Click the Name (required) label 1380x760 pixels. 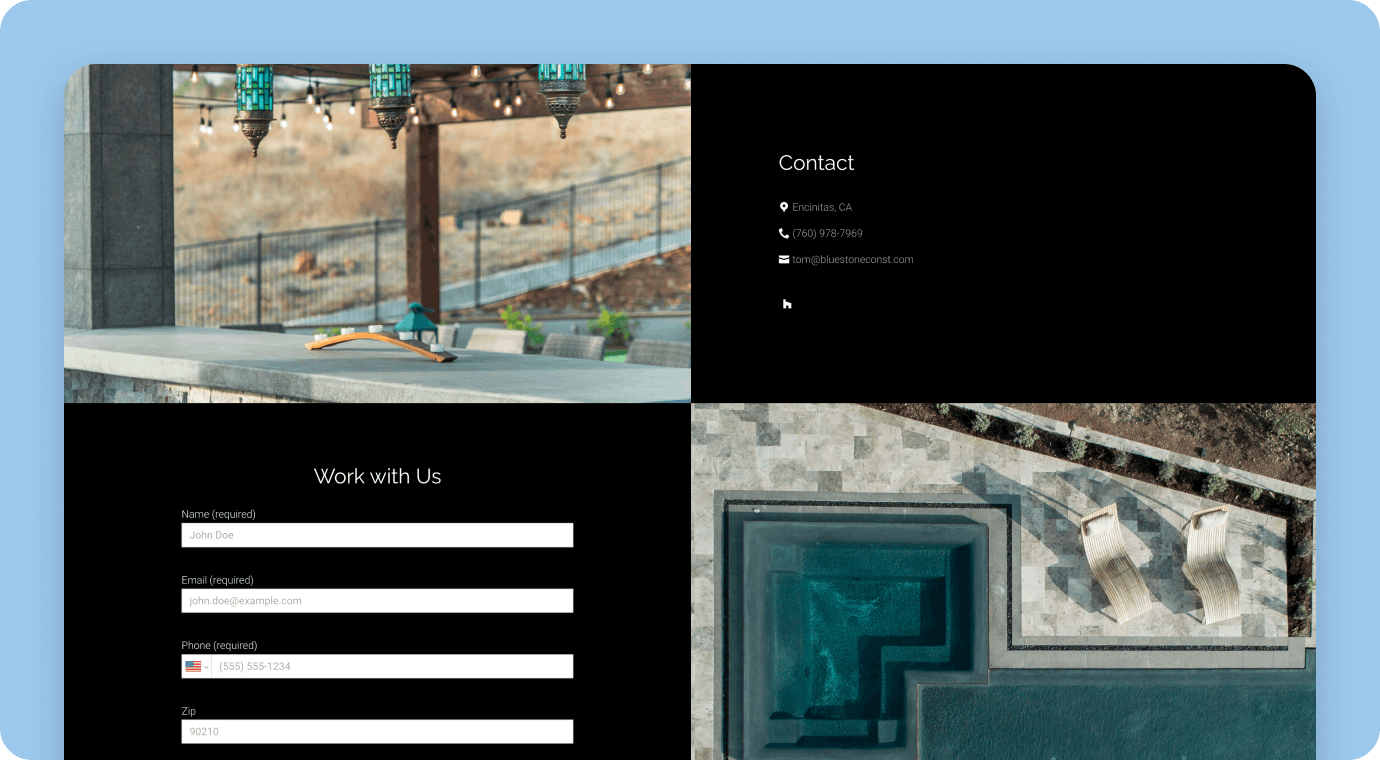tap(218, 514)
